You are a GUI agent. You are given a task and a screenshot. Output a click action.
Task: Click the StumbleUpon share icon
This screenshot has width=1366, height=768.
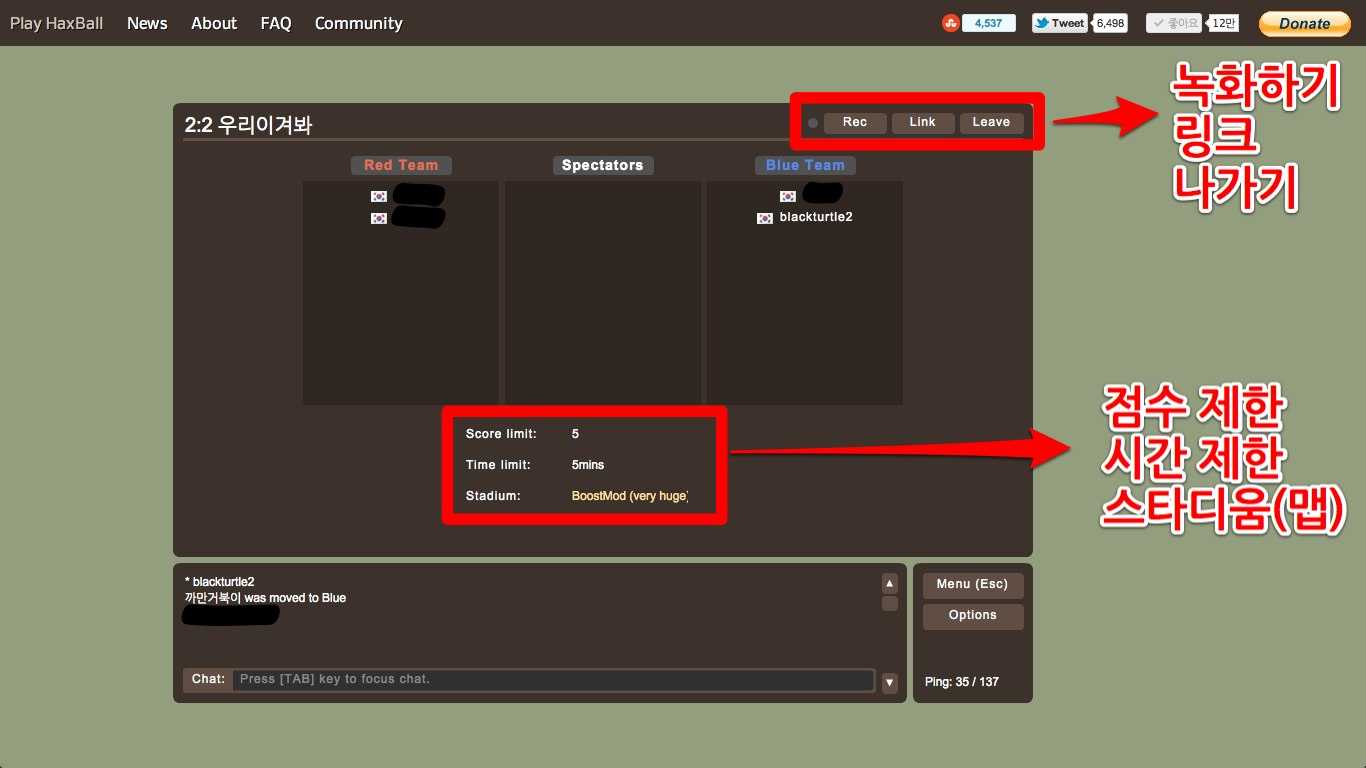point(950,23)
